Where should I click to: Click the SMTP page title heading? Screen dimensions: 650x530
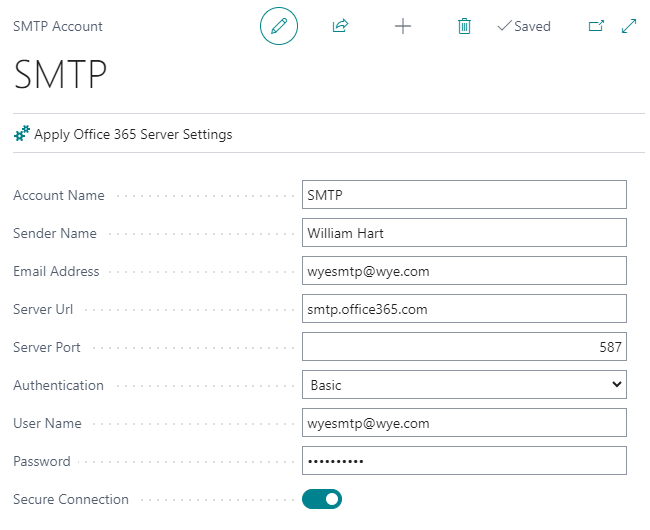click(60, 74)
